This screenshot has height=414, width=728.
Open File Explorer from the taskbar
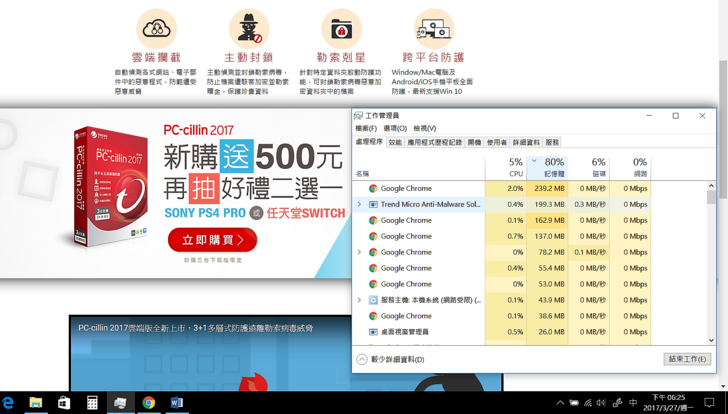[35, 403]
